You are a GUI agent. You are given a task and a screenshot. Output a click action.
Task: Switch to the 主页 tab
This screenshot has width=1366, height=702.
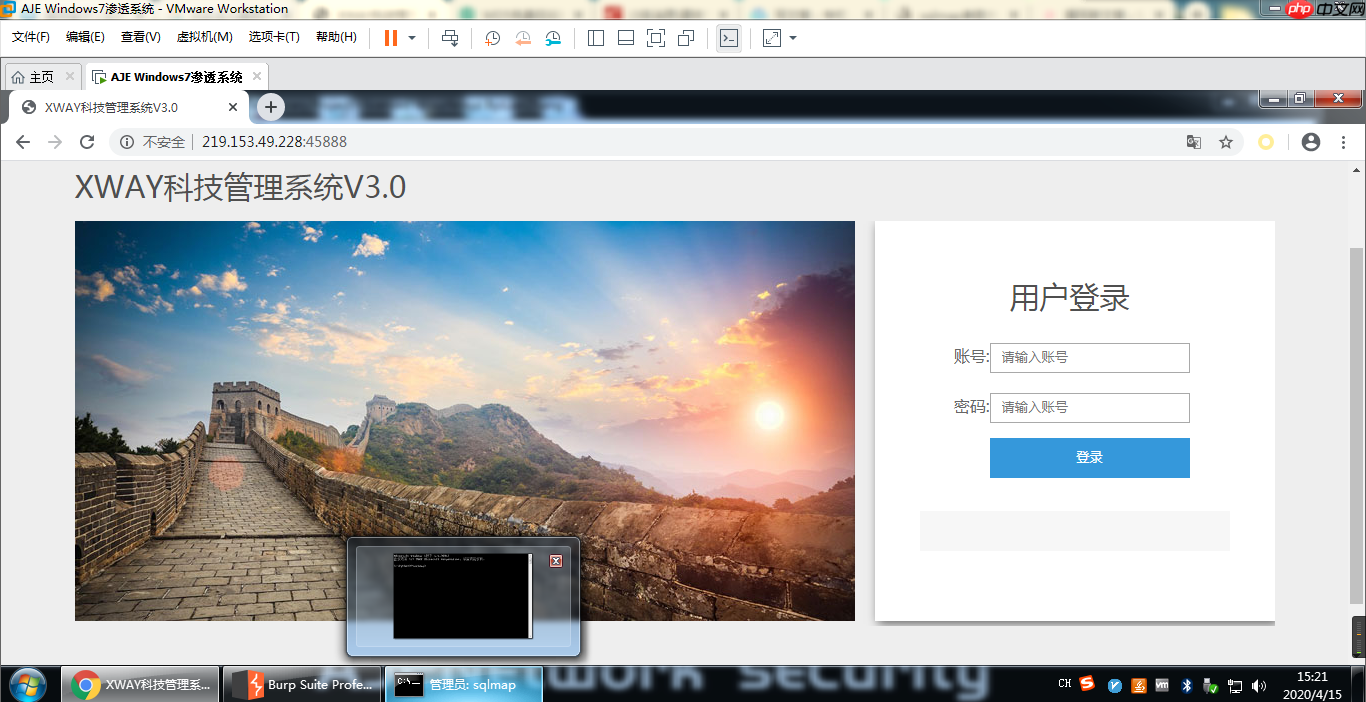coord(38,75)
